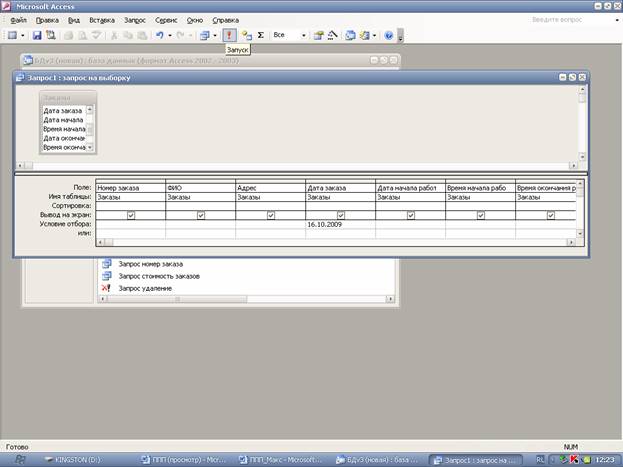Click the horizontal scrollbar of the query grid

click(x=300, y=243)
